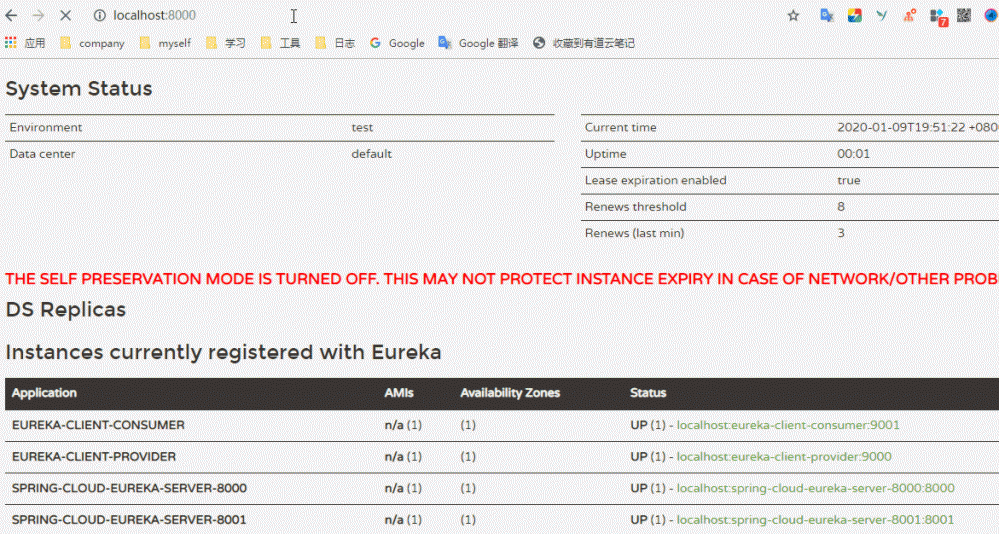The image size is (999, 534).
Task: Open the 收藏到有道云笔记 bookmarklet
Action: point(584,43)
